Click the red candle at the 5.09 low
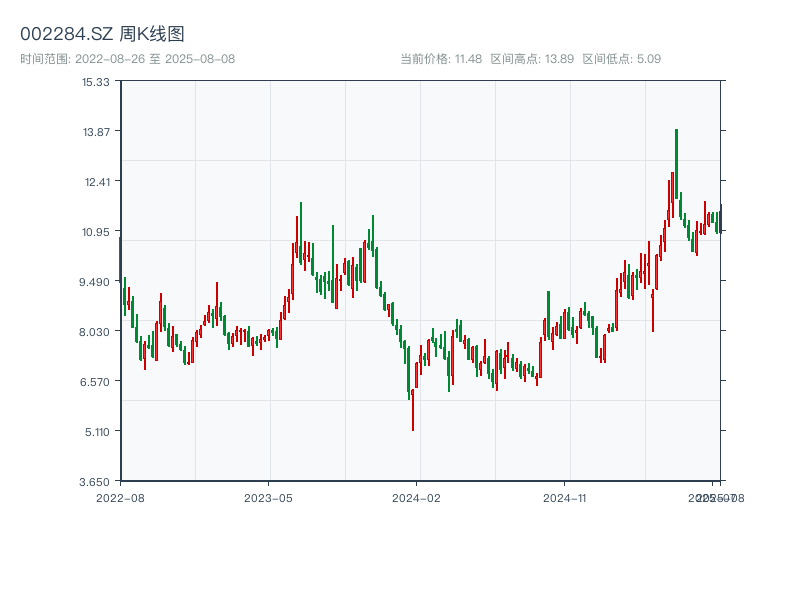Screen dimensions: 800x600 click(x=413, y=410)
